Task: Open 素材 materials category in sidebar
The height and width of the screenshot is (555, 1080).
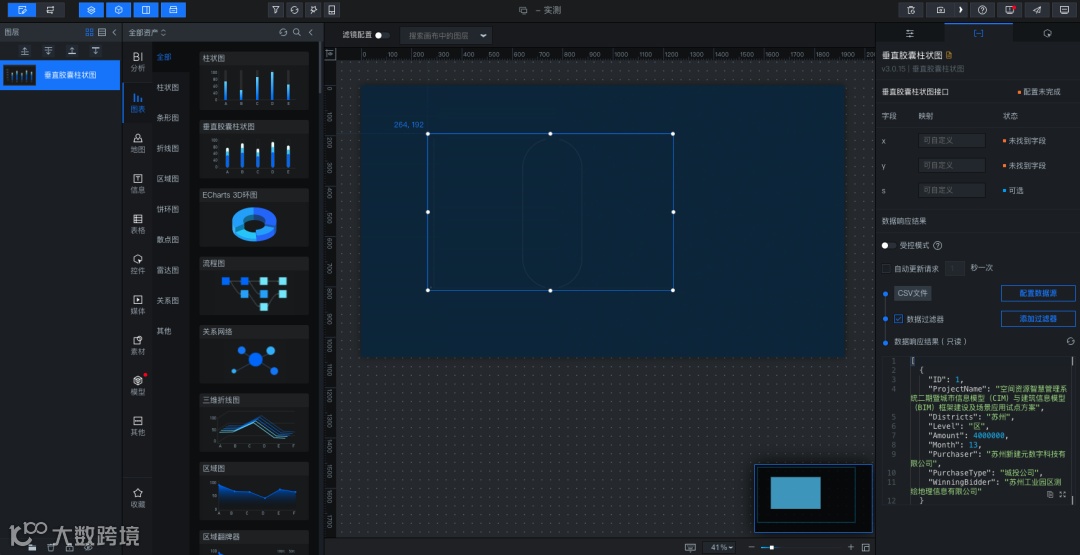Action: pos(138,346)
